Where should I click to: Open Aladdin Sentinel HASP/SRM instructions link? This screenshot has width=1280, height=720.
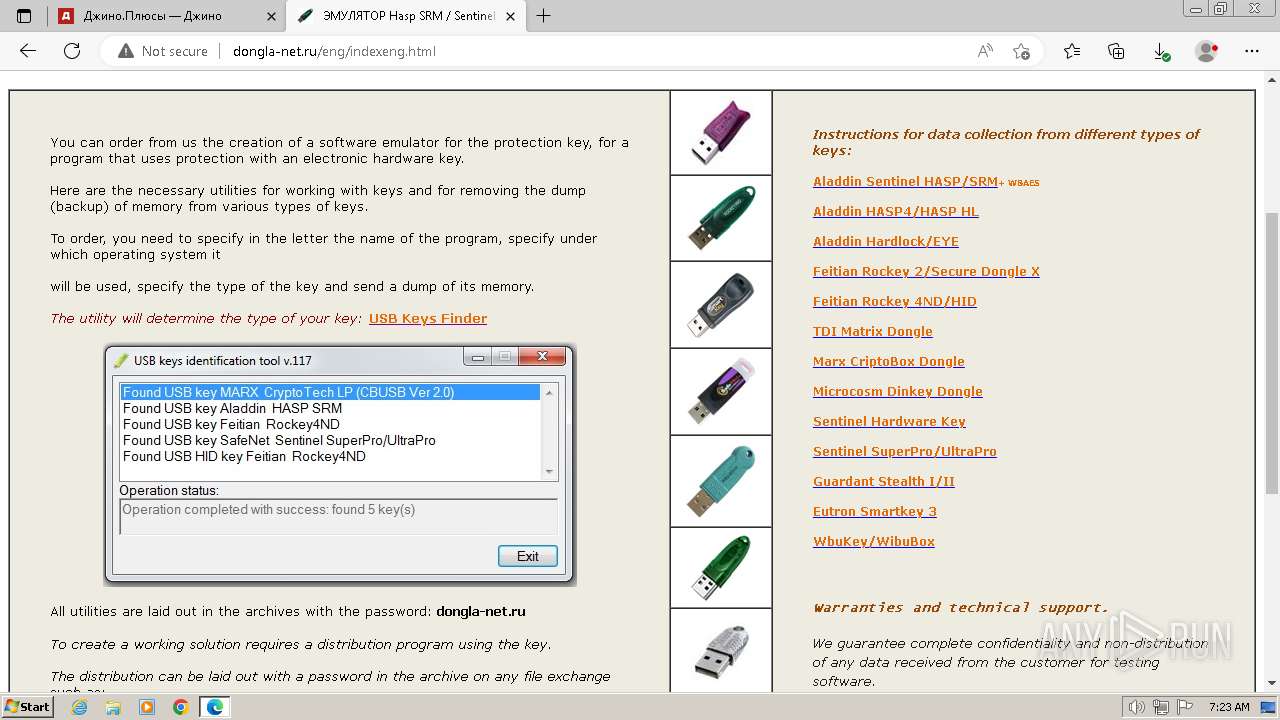tap(905, 181)
